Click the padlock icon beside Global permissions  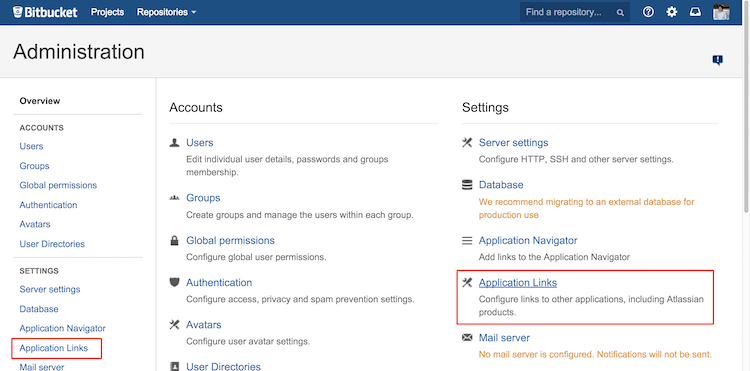tap(175, 240)
